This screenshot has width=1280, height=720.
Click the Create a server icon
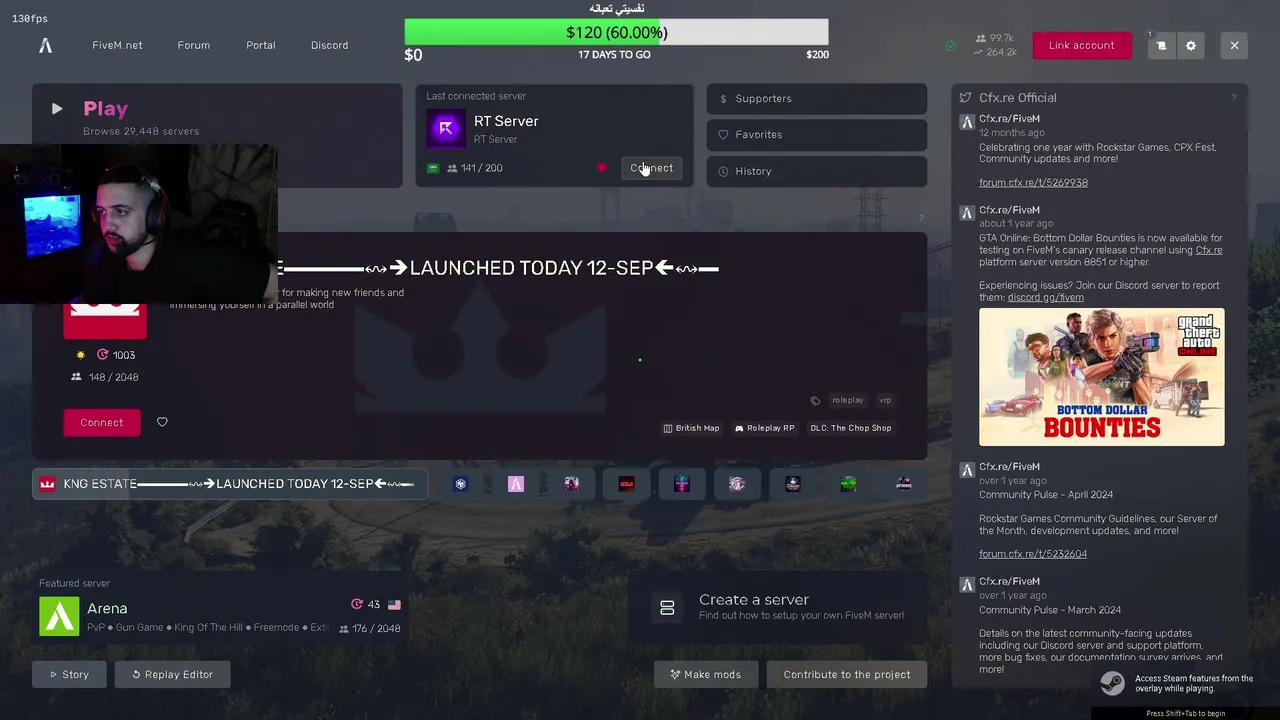coord(667,607)
